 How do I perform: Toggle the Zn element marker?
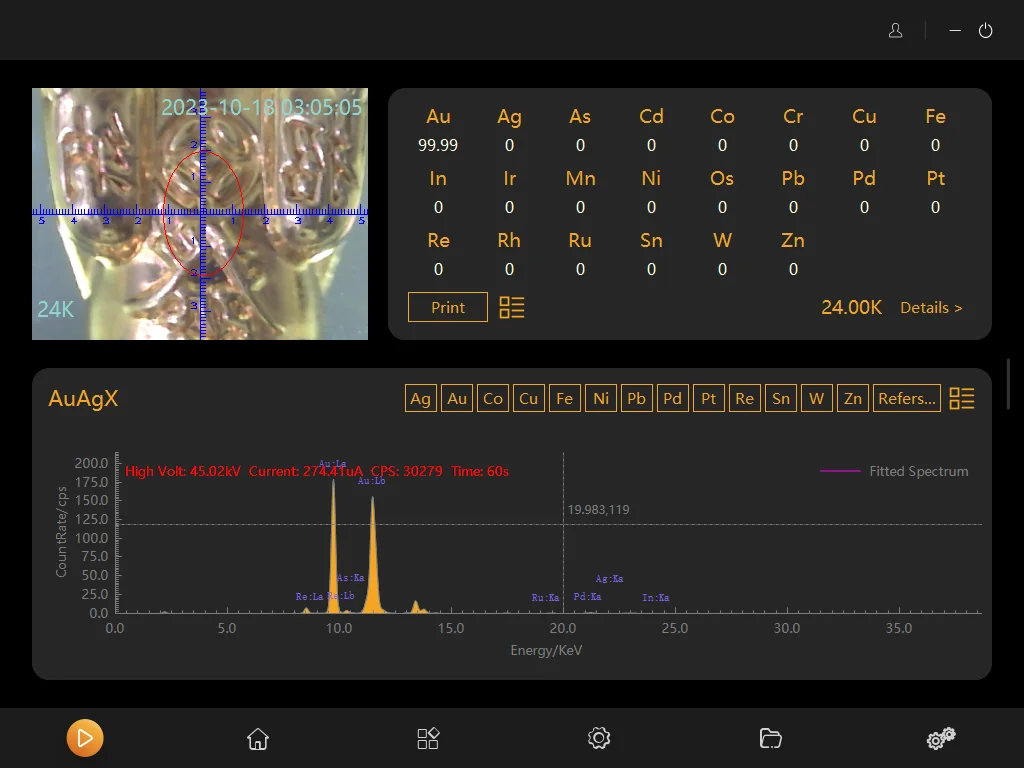coord(853,398)
